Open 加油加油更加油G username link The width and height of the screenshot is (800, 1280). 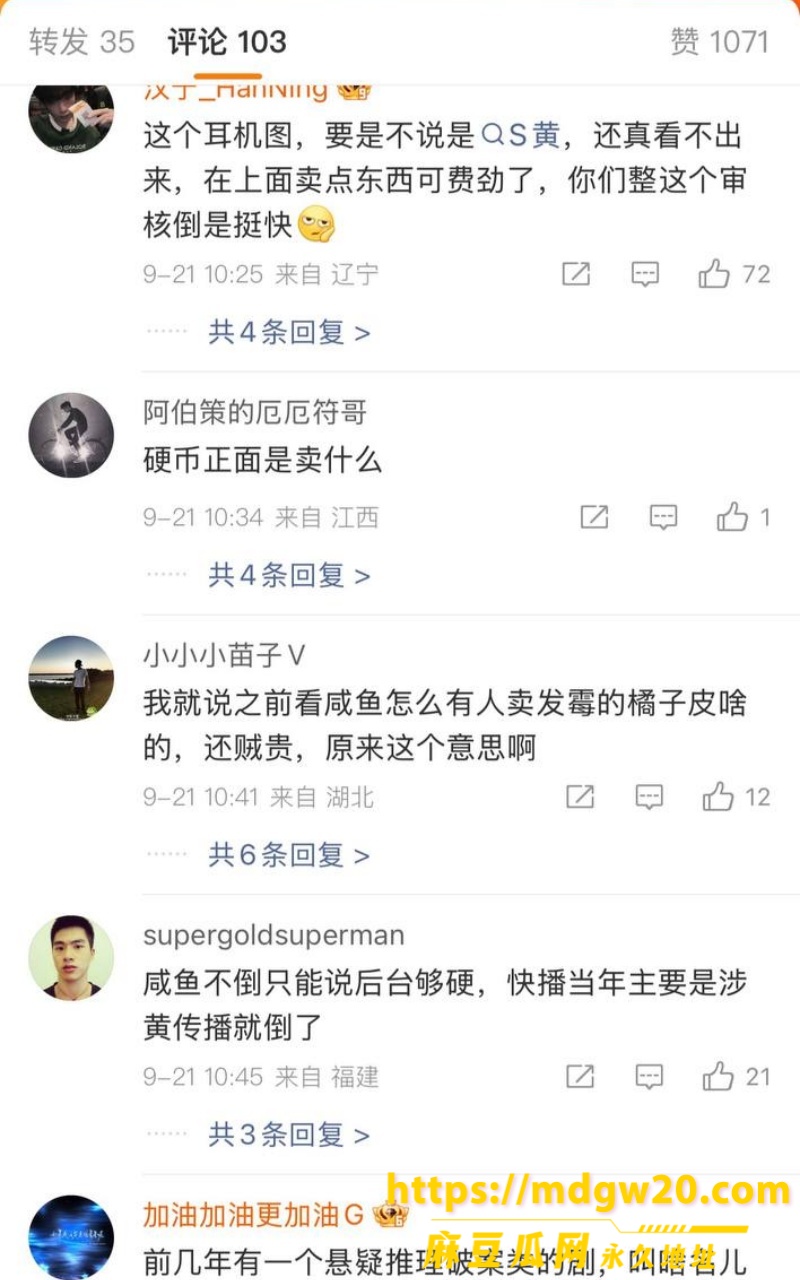(x=254, y=1215)
